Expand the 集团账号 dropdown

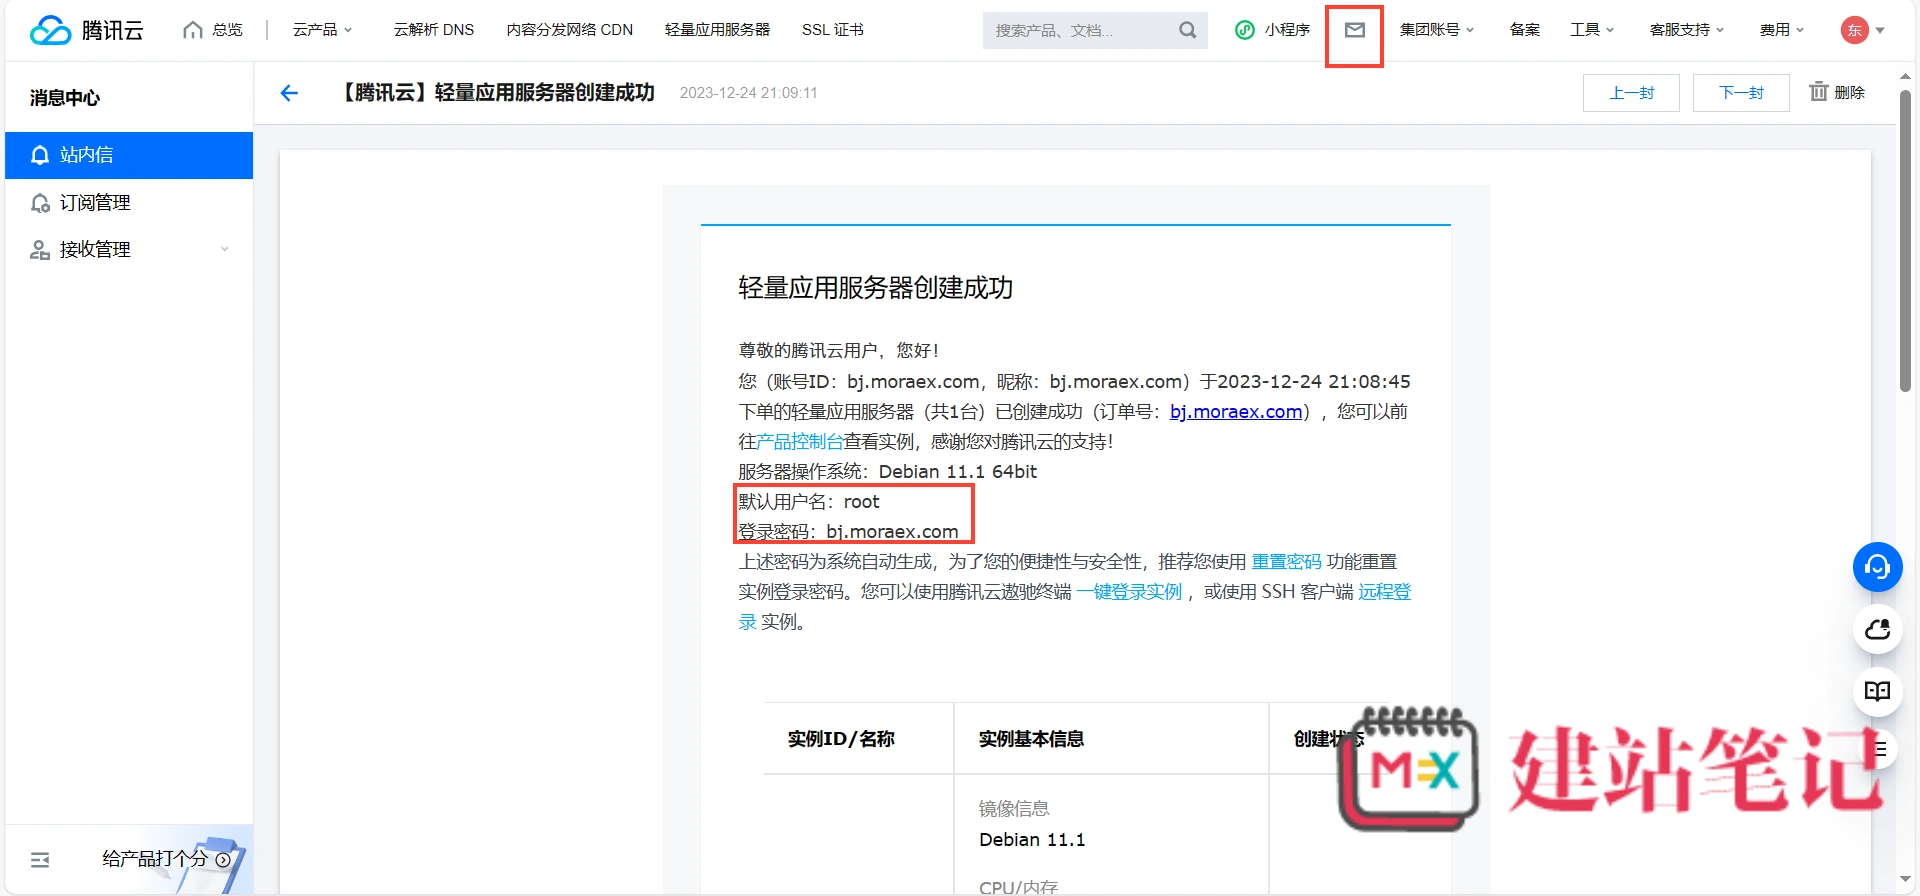coord(1437,30)
